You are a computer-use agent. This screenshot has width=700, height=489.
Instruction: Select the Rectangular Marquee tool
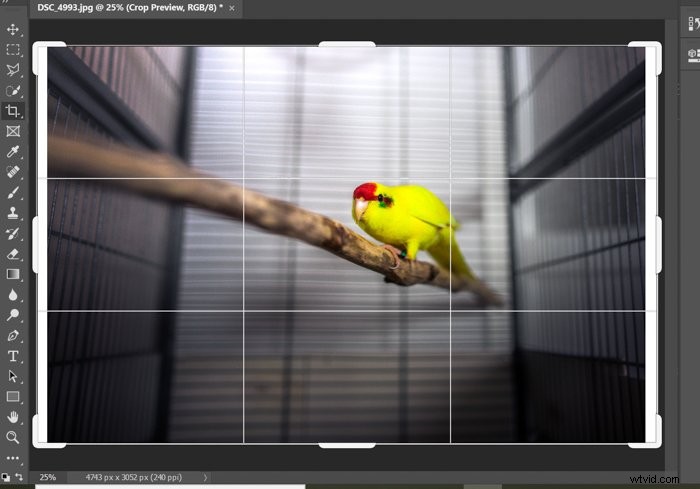(12, 50)
